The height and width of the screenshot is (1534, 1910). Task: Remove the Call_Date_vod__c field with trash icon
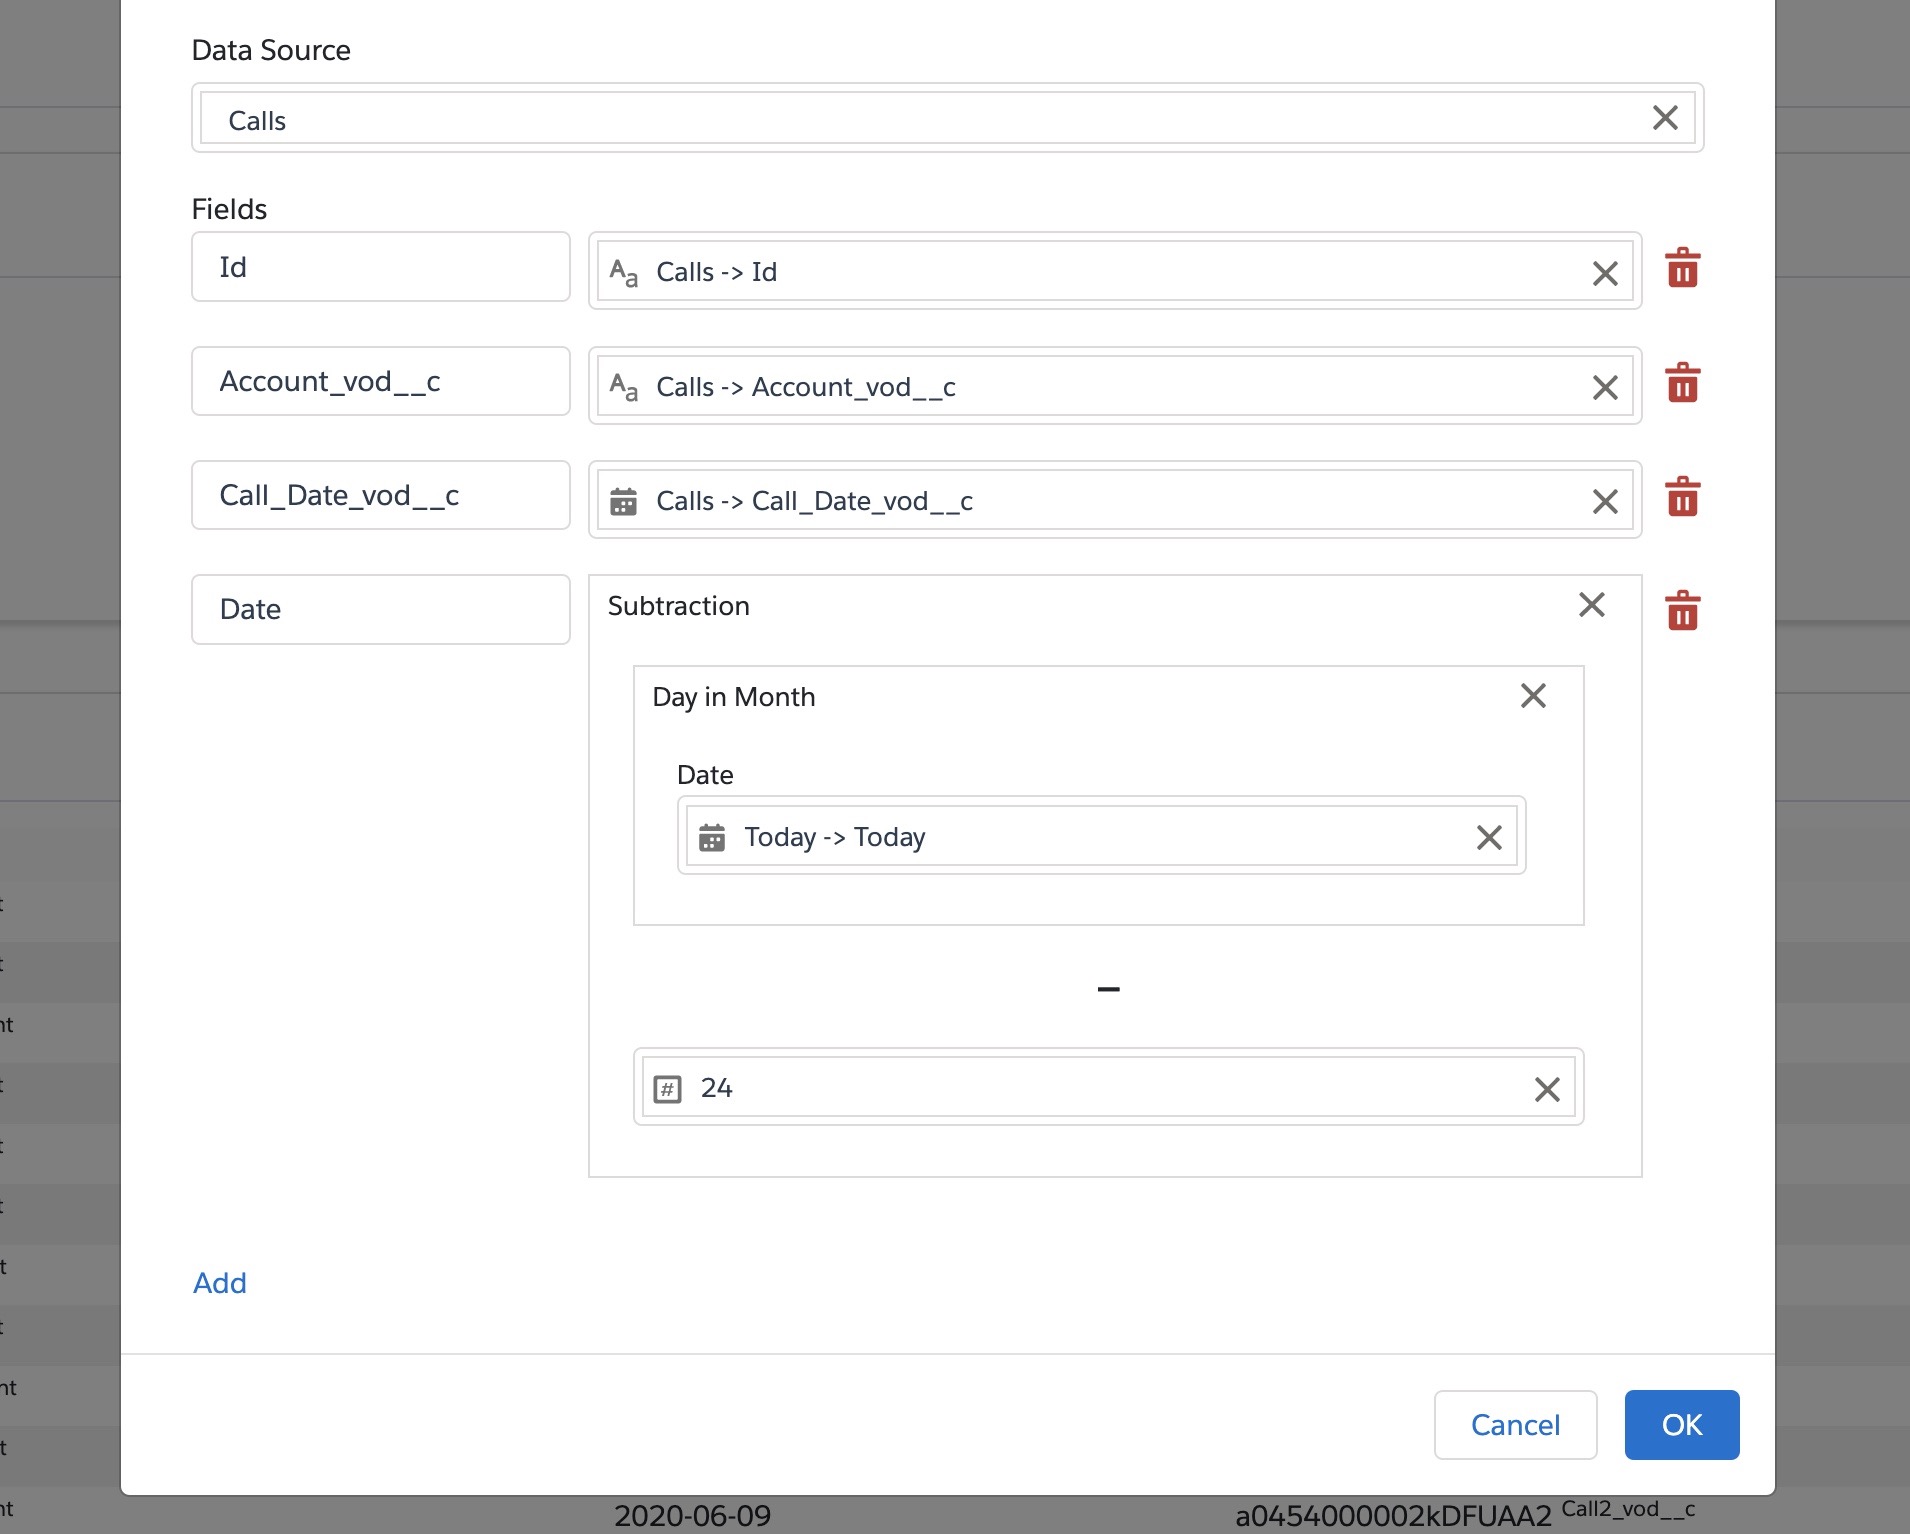[x=1682, y=498]
